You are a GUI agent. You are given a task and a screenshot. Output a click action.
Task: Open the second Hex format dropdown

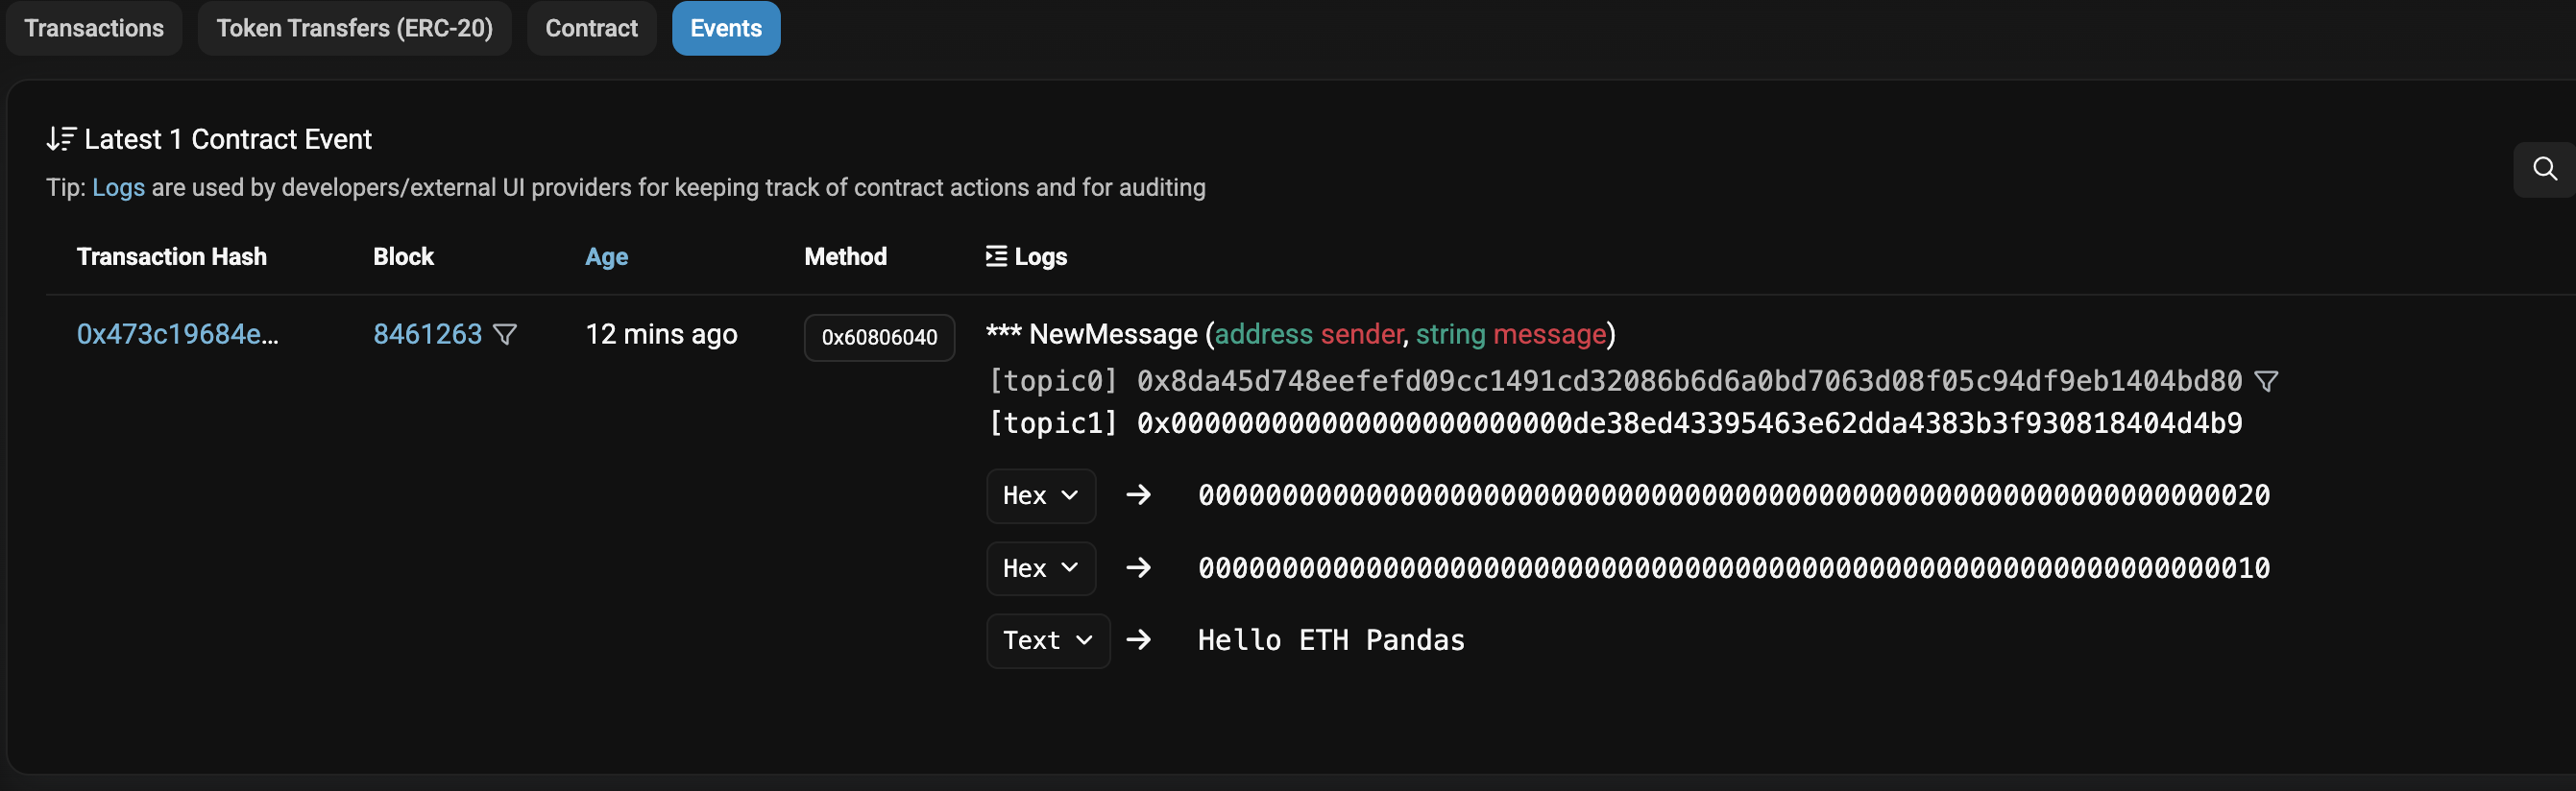coord(1041,569)
